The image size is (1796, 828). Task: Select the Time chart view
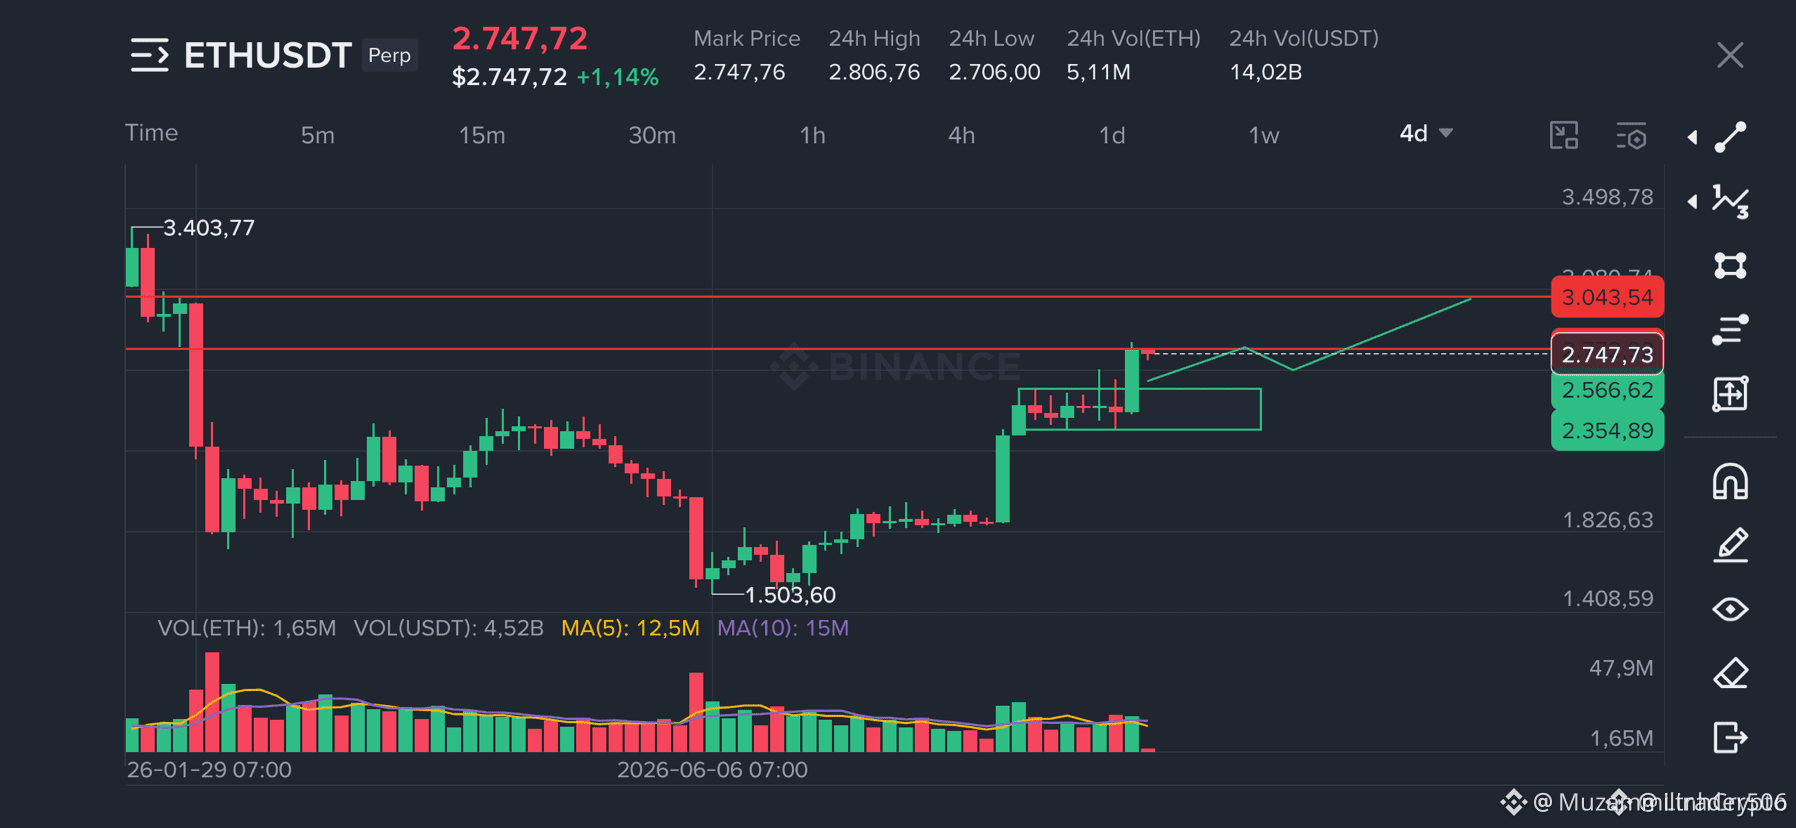click(151, 133)
